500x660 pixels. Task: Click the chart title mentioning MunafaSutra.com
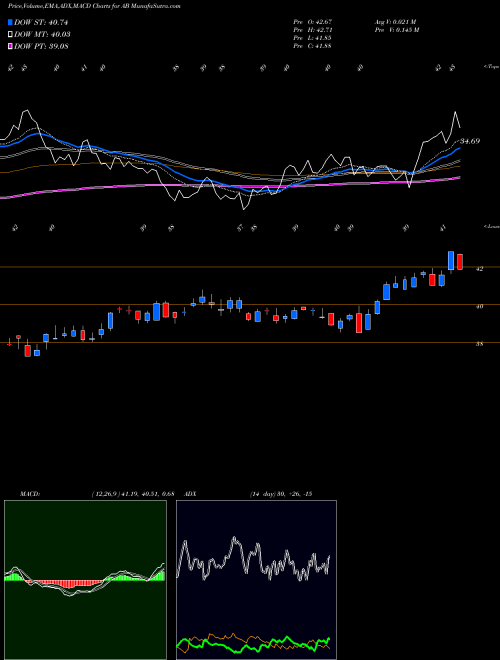click(94, 7)
